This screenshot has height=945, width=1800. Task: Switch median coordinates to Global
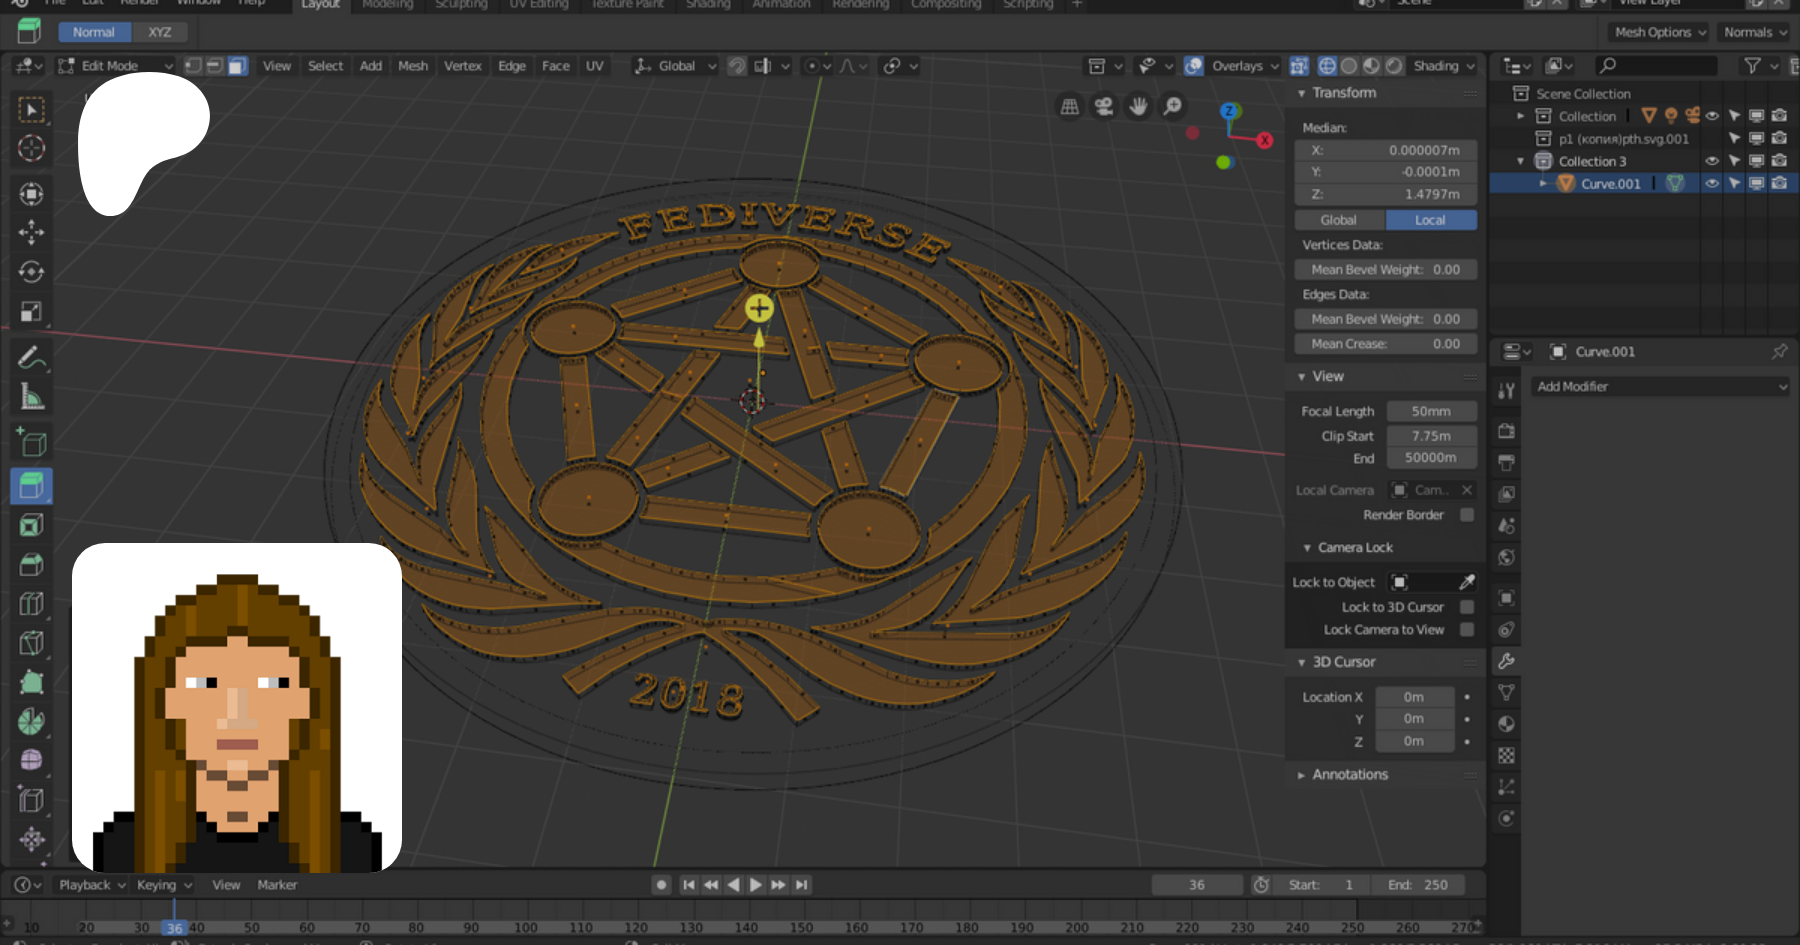pos(1338,220)
